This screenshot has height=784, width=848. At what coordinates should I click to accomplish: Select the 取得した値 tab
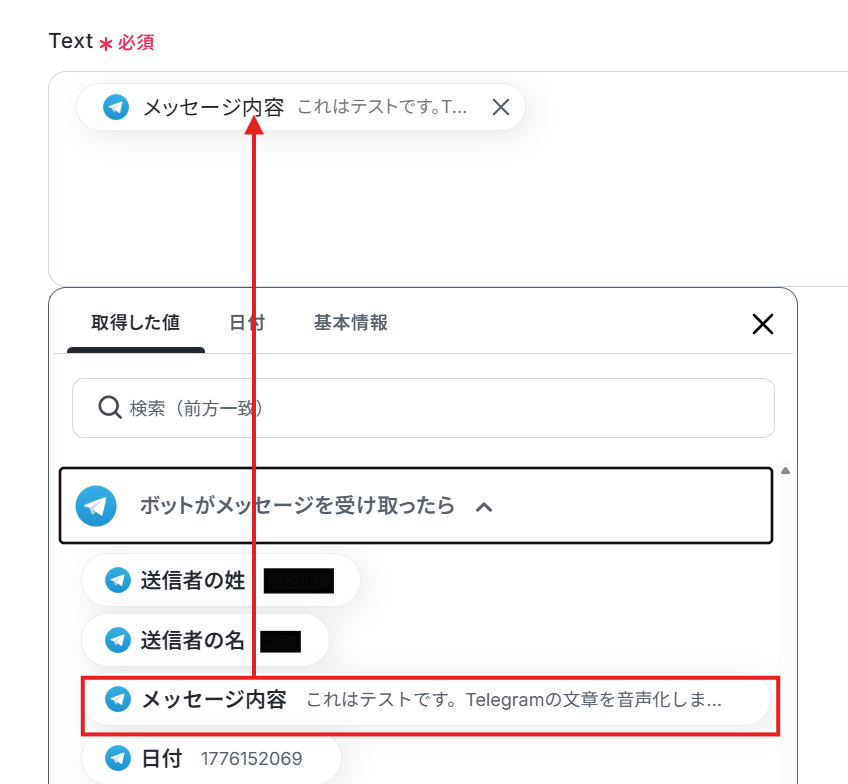(x=135, y=323)
